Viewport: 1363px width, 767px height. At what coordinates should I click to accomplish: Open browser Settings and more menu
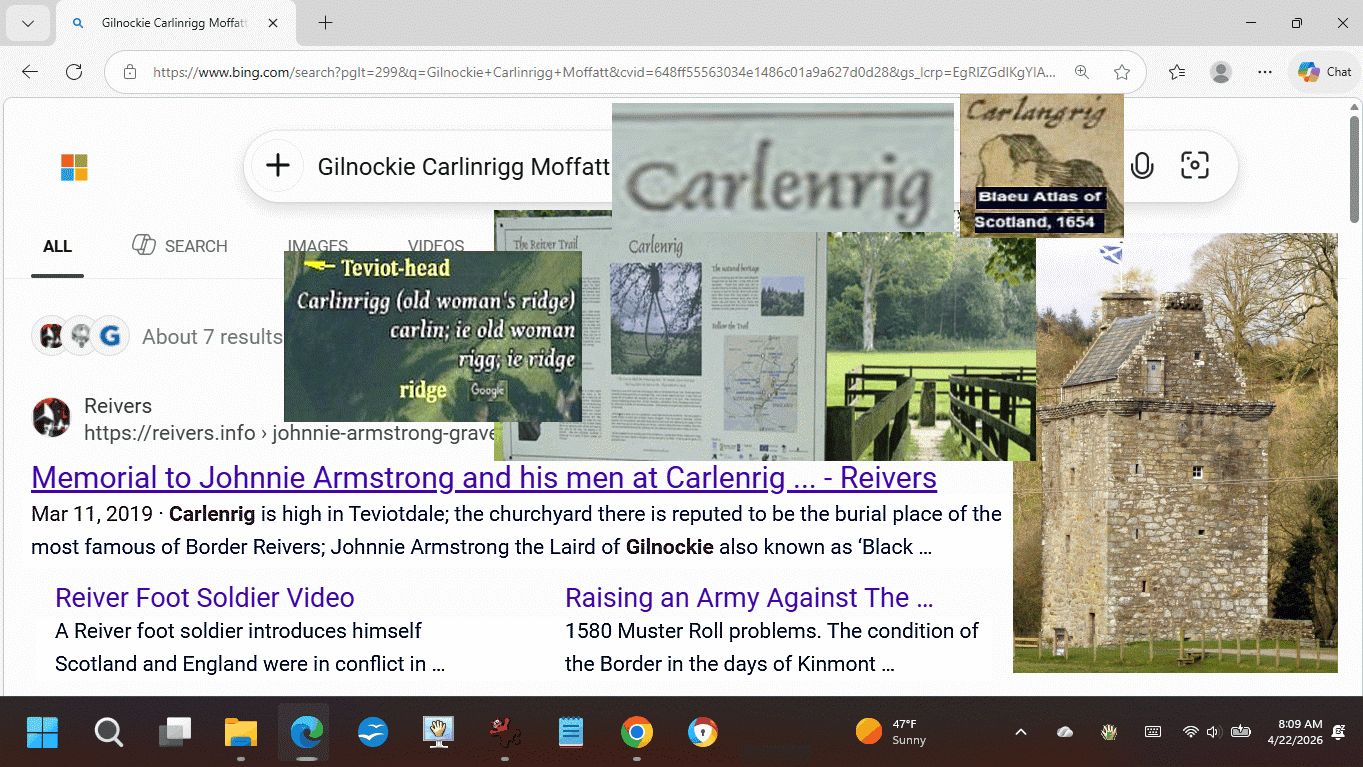pyautogui.click(x=1265, y=72)
